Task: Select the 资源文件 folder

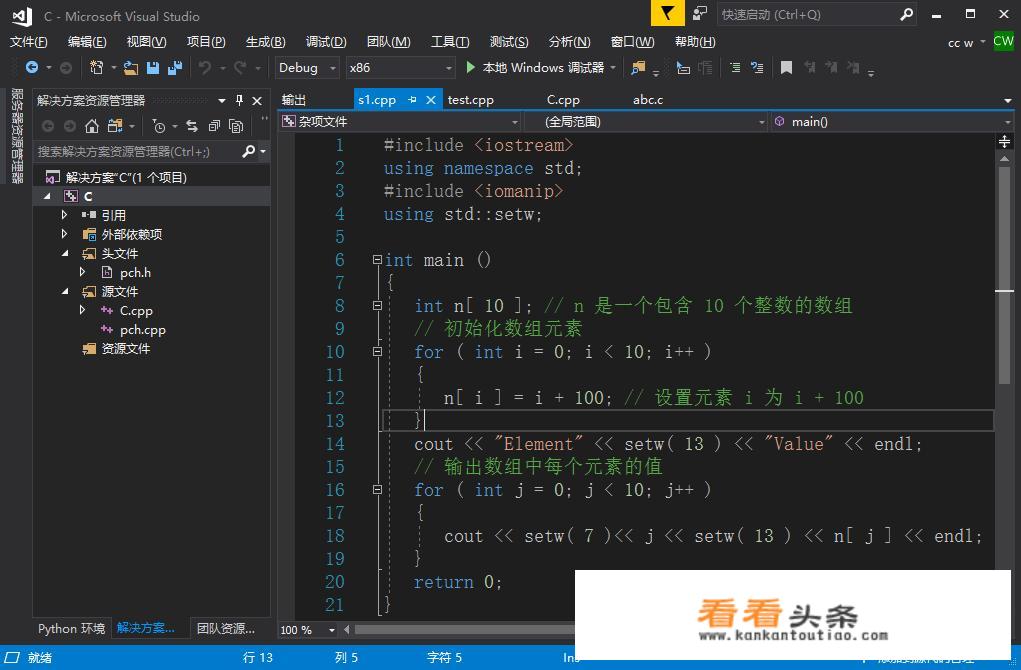Action: point(125,348)
